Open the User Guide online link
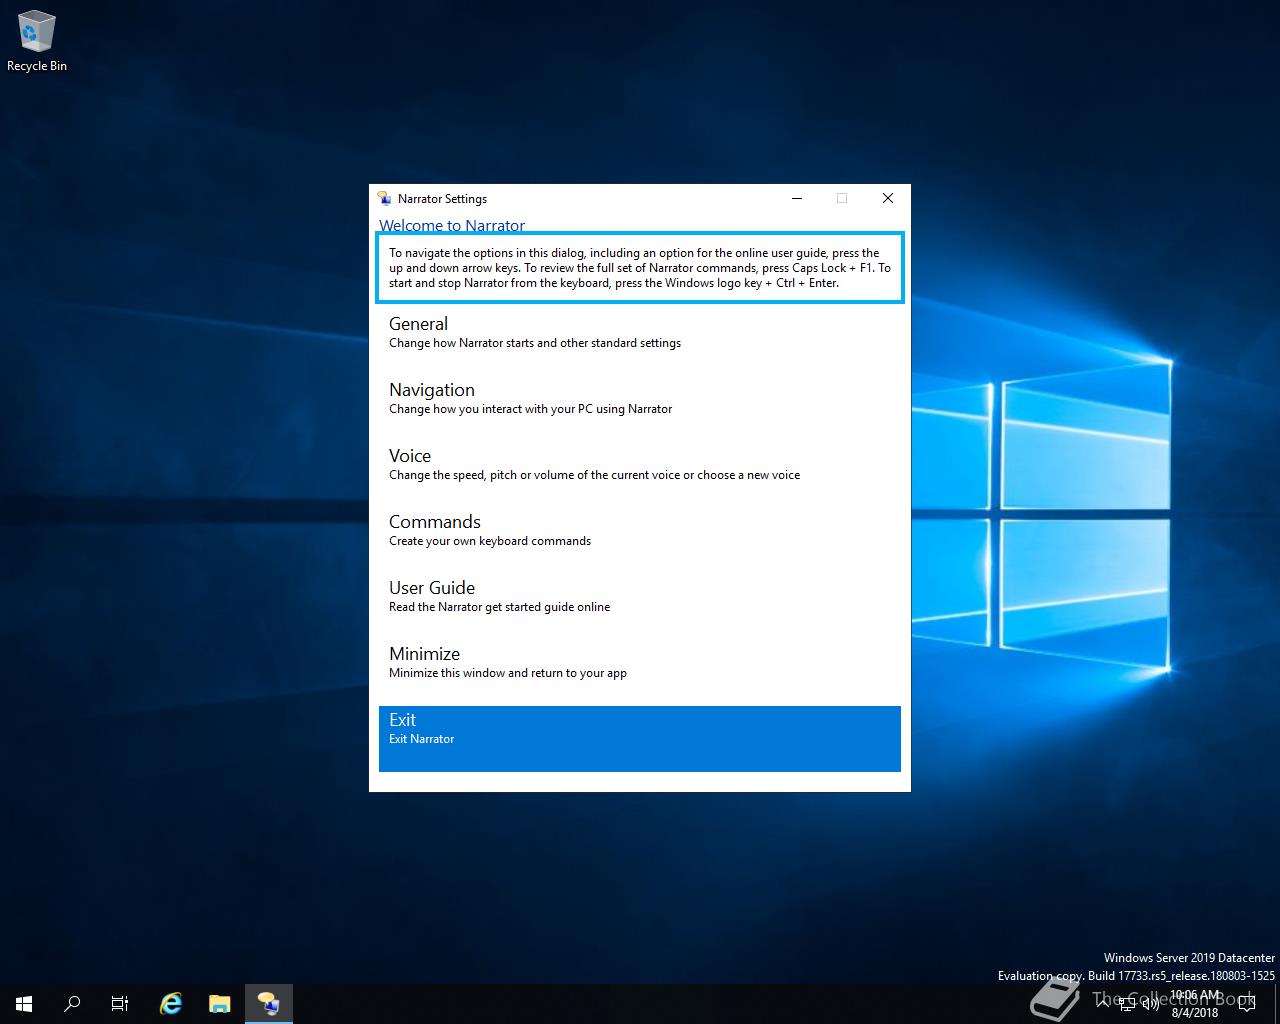The height and width of the screenshot is (1024, 1280). 640,607
